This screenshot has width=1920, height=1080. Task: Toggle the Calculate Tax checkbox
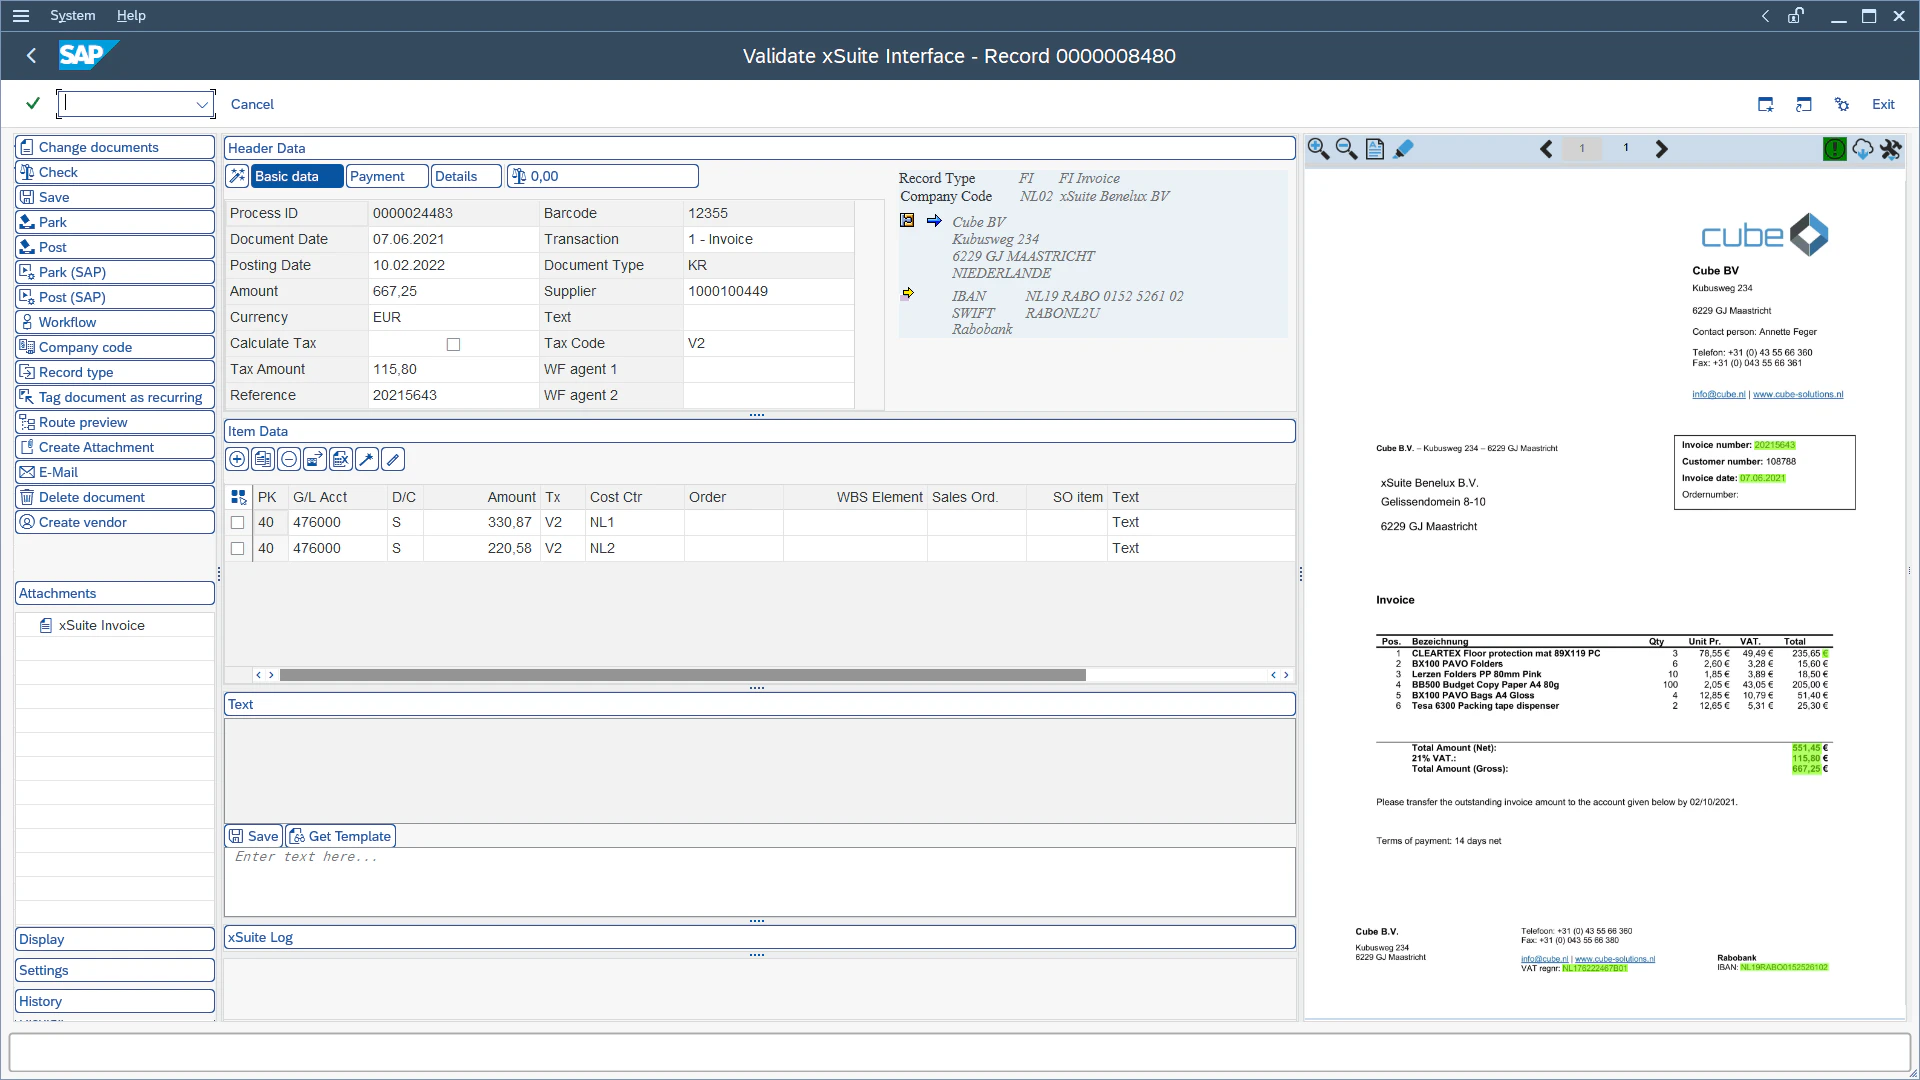coord(454,343)
